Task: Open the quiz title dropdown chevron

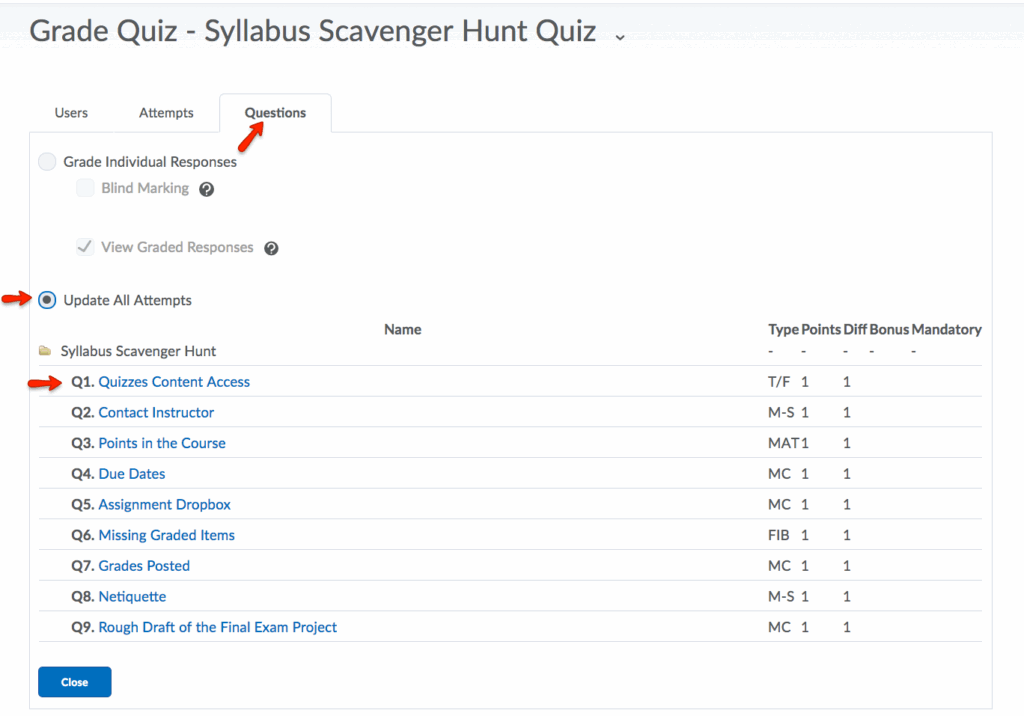Action: [620, 36]
